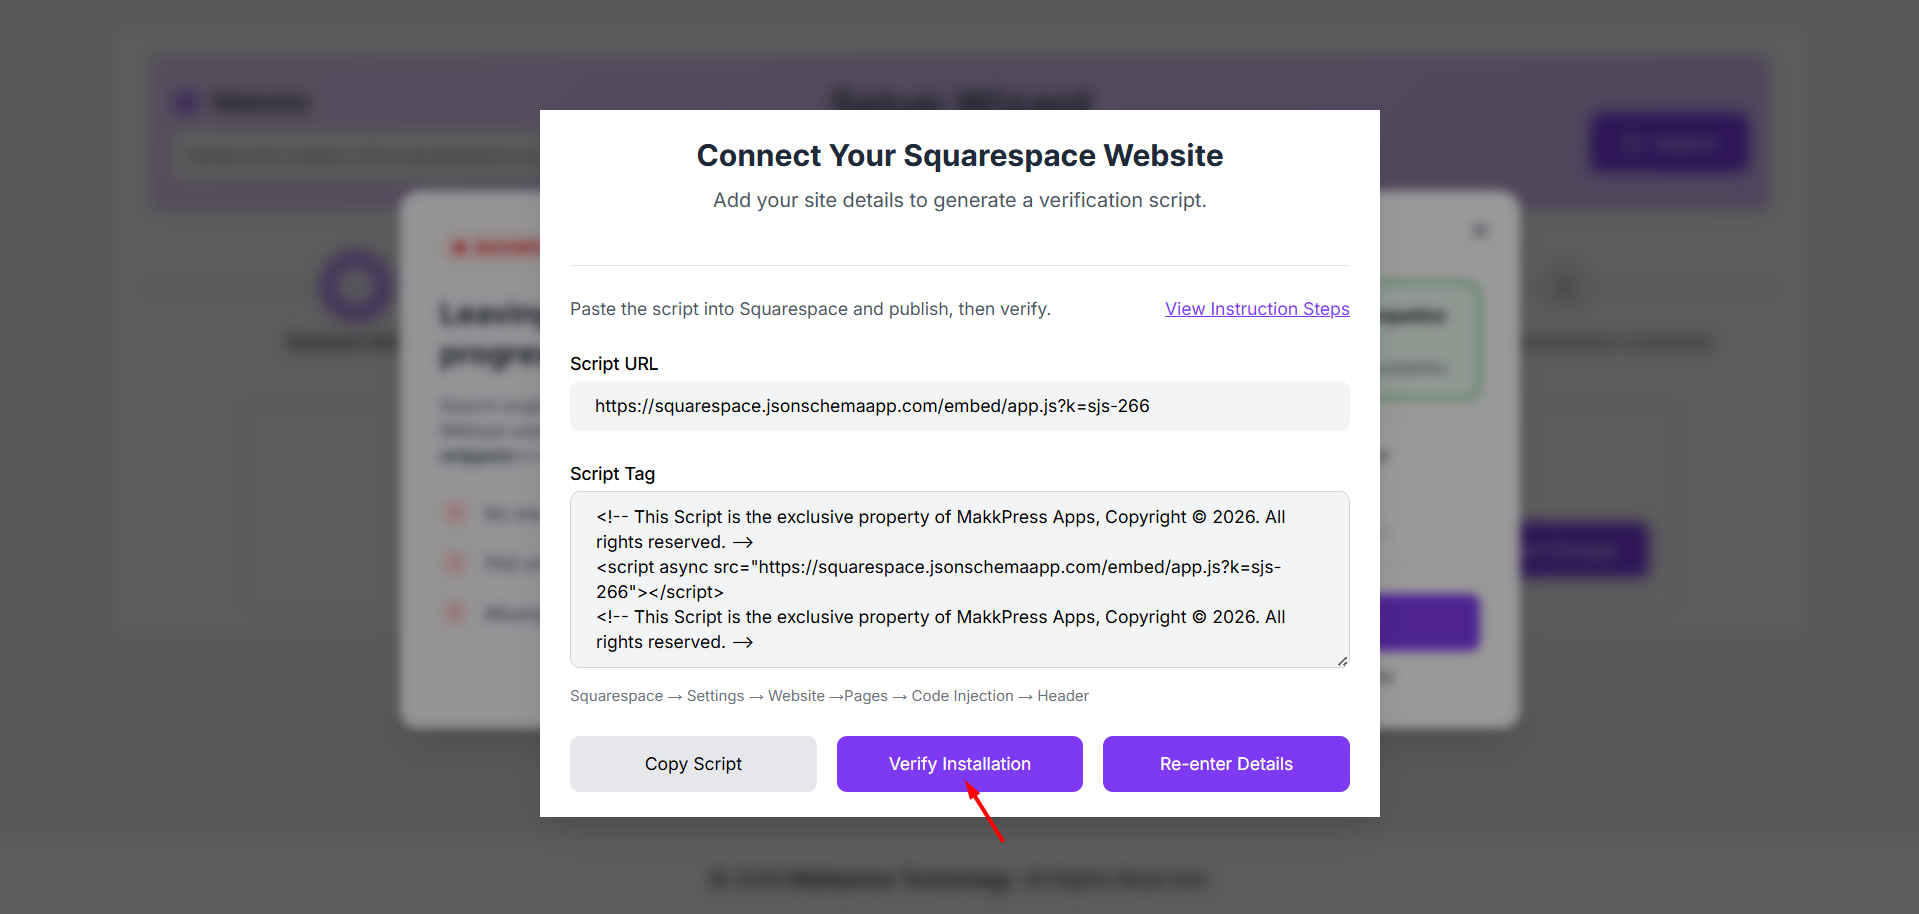This screenshot has width=1919, height=914.
Task: Close the blurred dialog using its X icon
Action: (x=1480, y=231)
